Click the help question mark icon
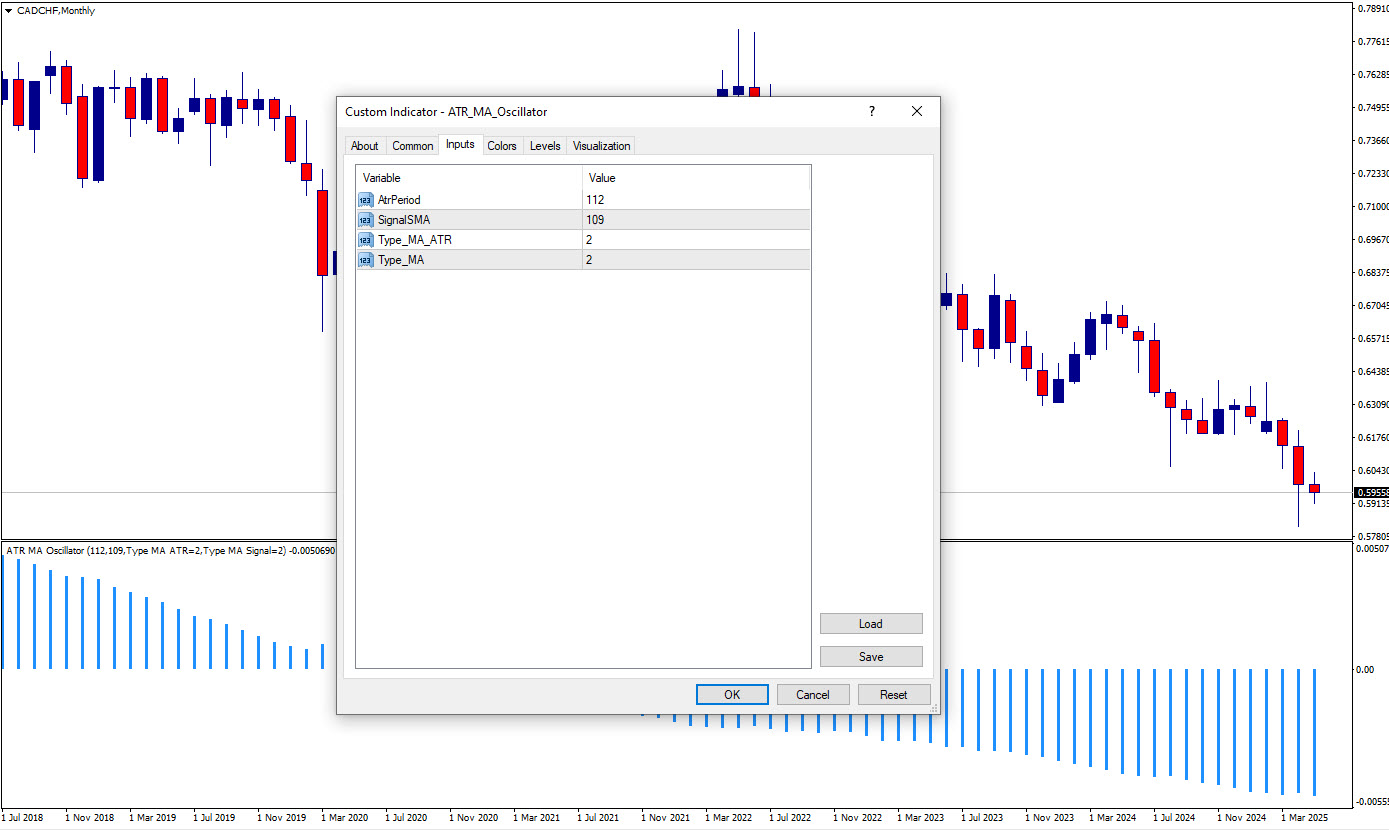The width and height of the screenshot is (1389, 830). (x=871, y=112)
